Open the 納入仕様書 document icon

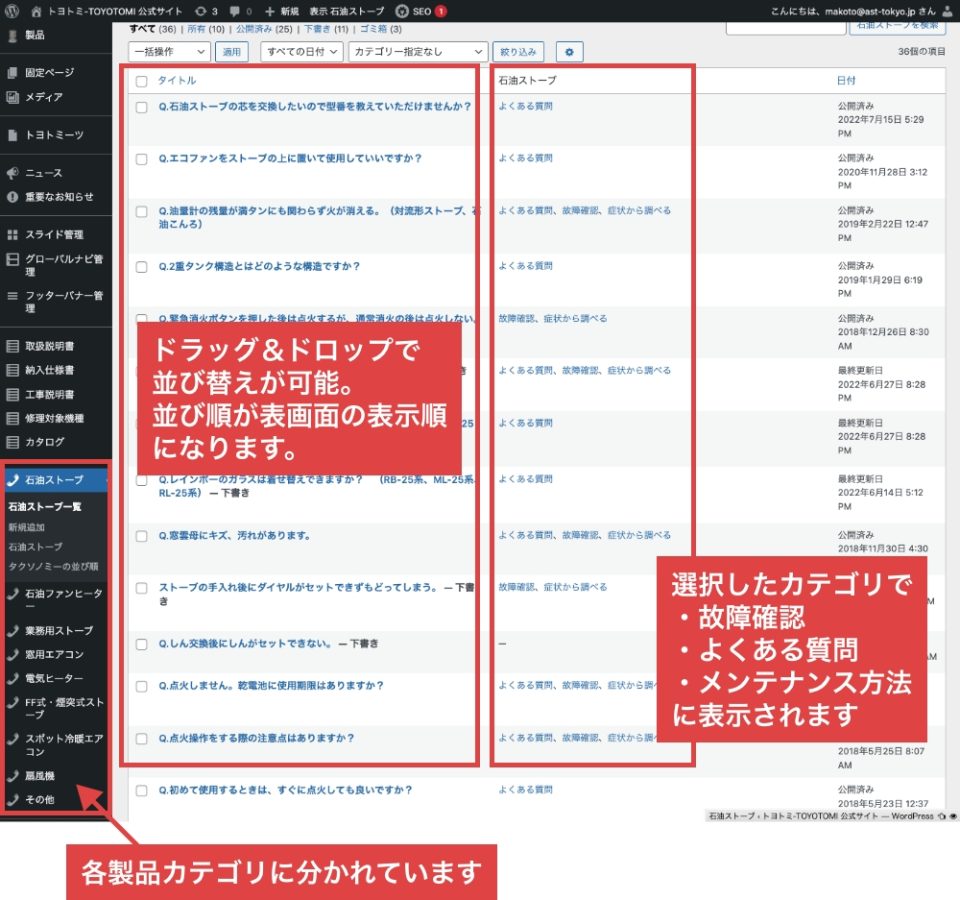pos(12,370)
